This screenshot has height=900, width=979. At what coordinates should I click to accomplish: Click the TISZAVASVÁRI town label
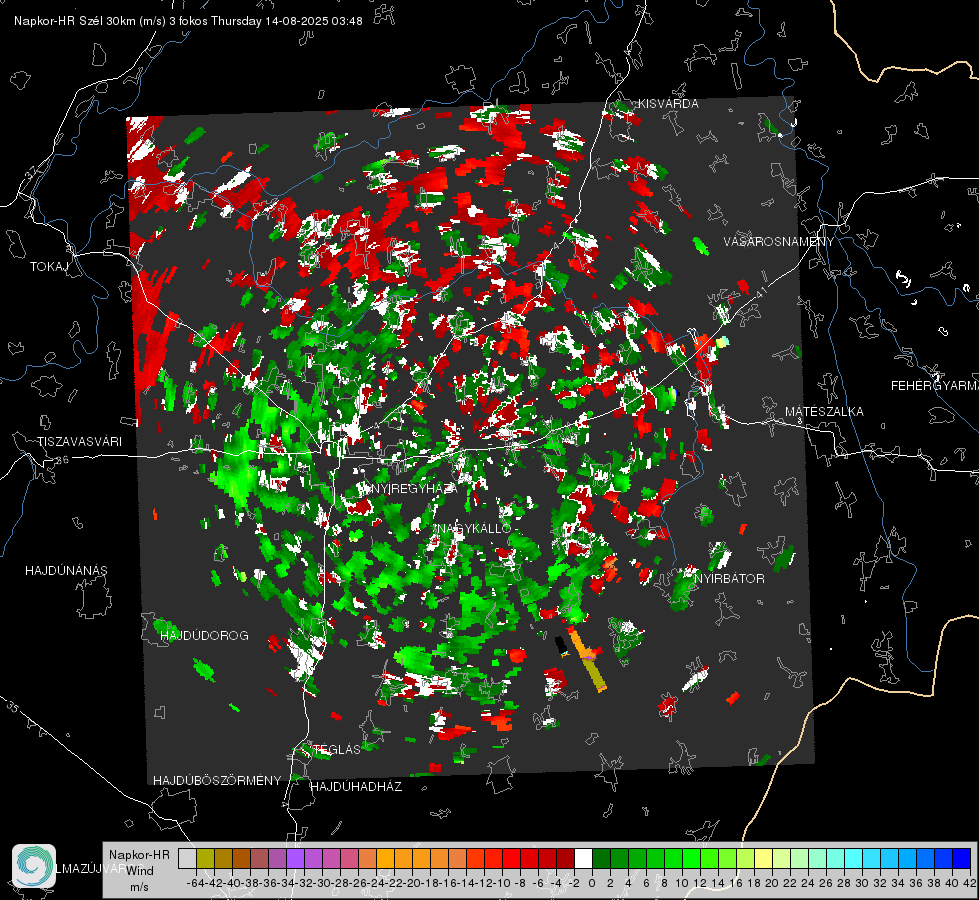[x=79, y=442]
